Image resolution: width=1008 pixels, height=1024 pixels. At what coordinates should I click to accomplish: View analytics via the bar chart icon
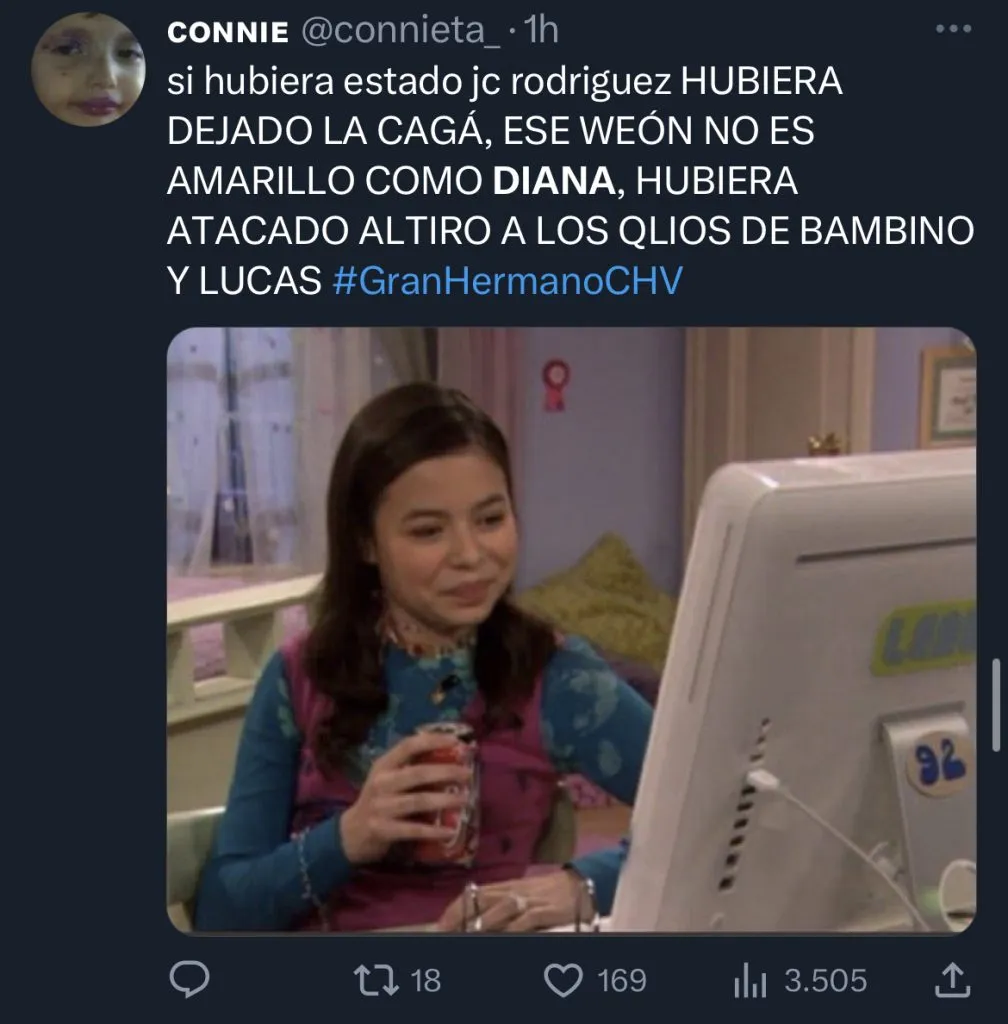point(749,981)
